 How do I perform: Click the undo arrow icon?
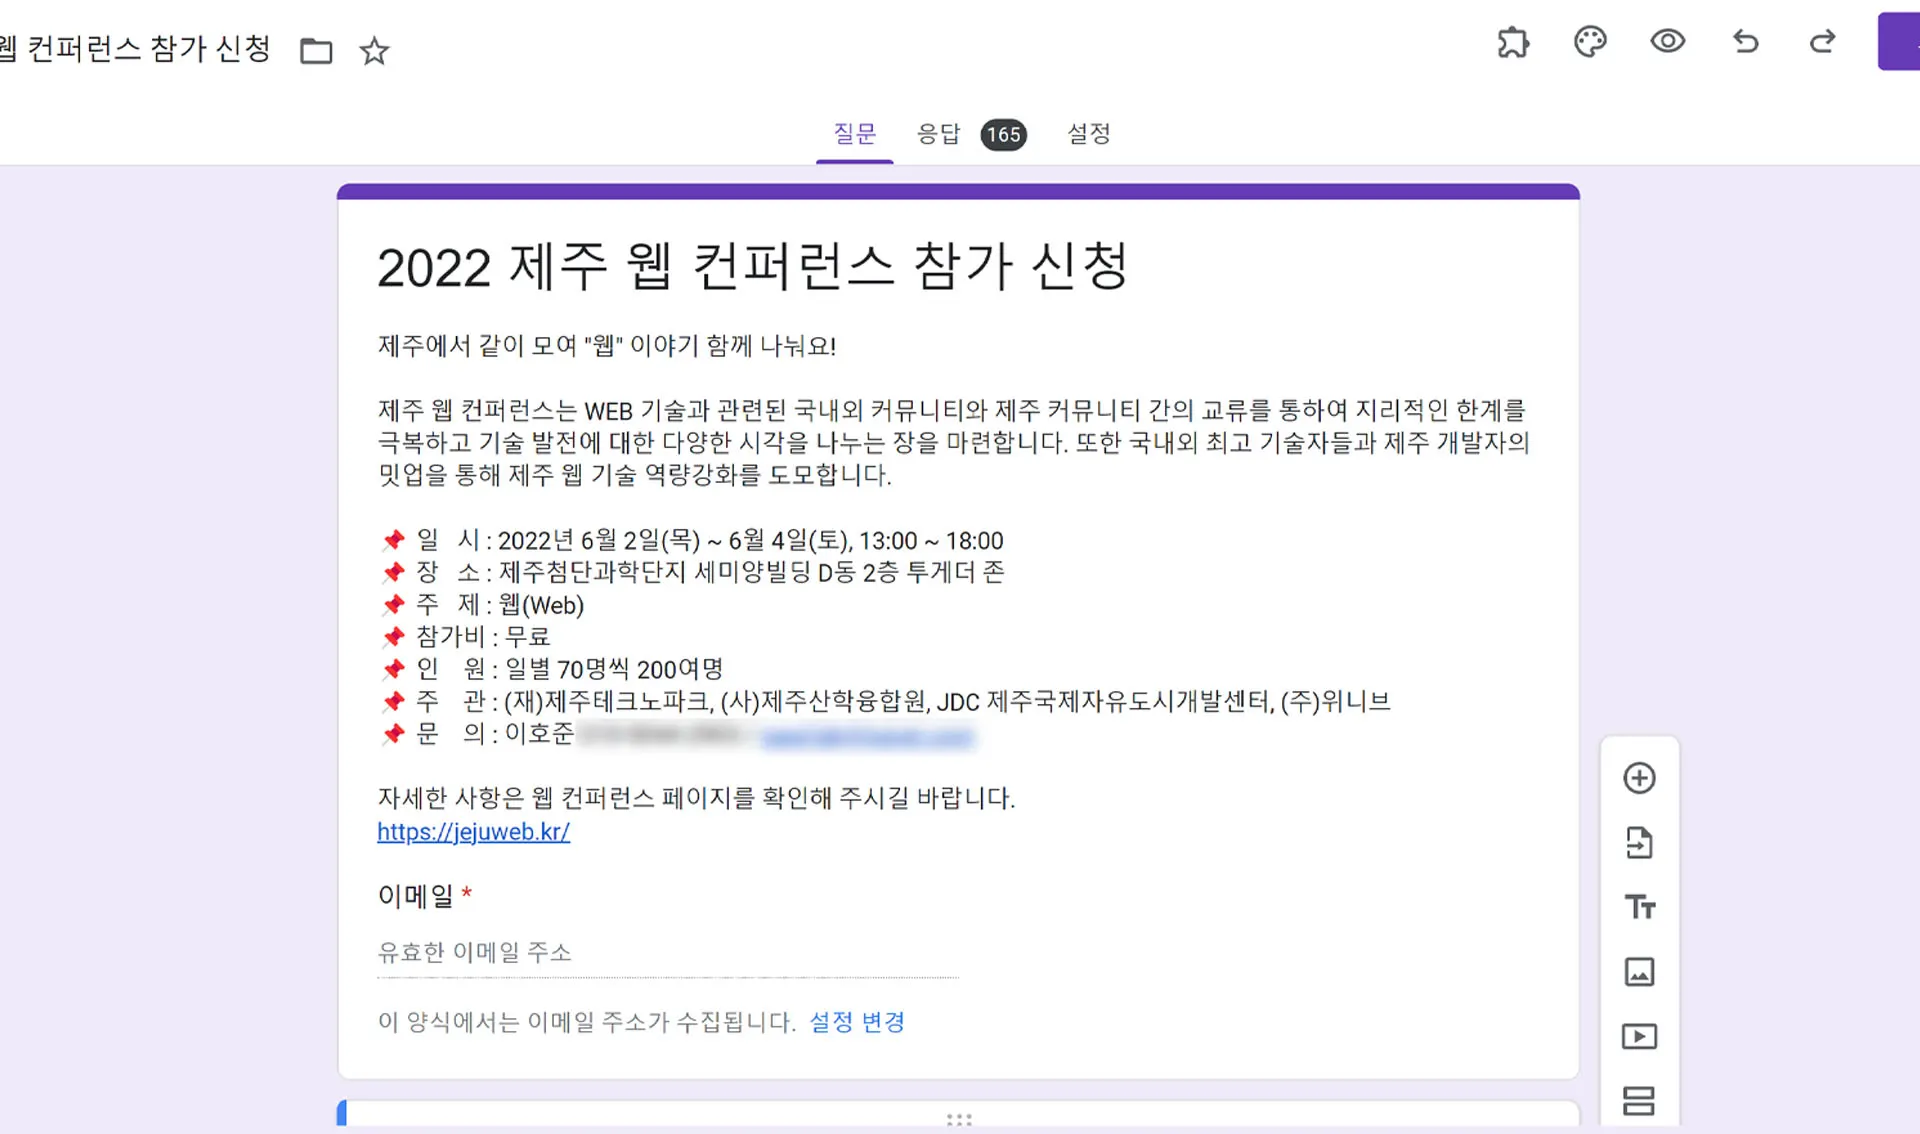point(1745,41)
